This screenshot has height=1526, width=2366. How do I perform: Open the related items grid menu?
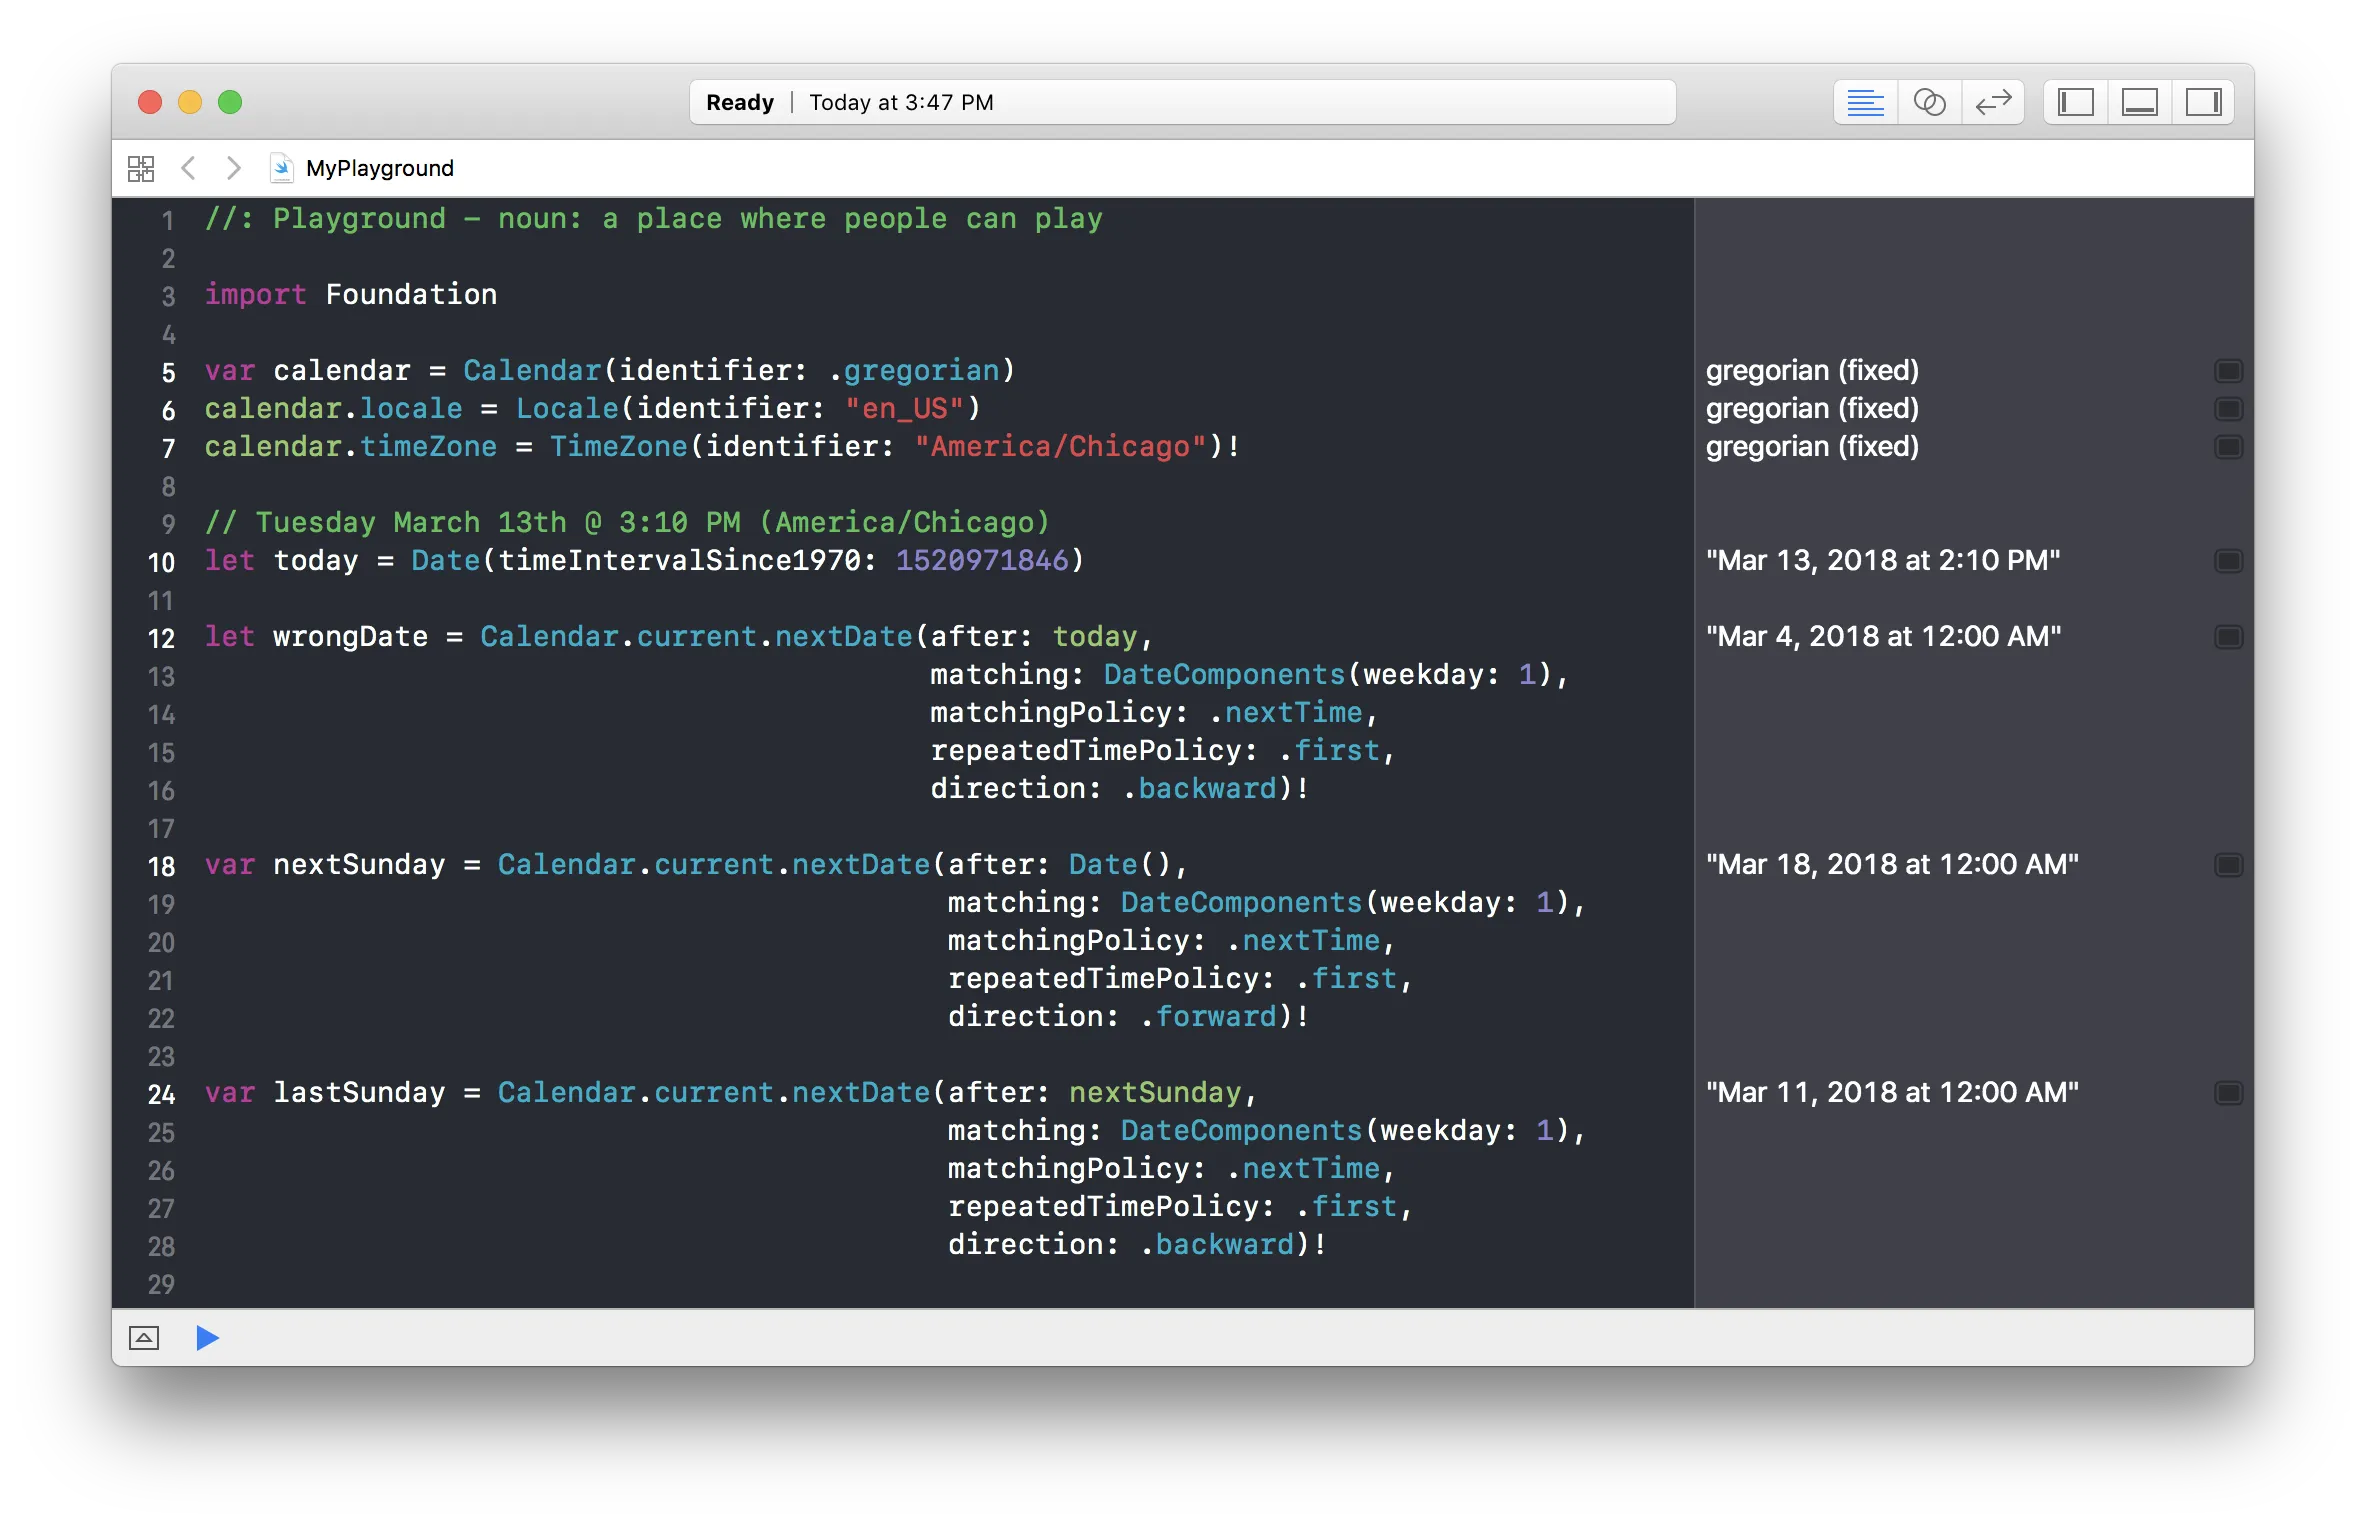pos(141,168)
